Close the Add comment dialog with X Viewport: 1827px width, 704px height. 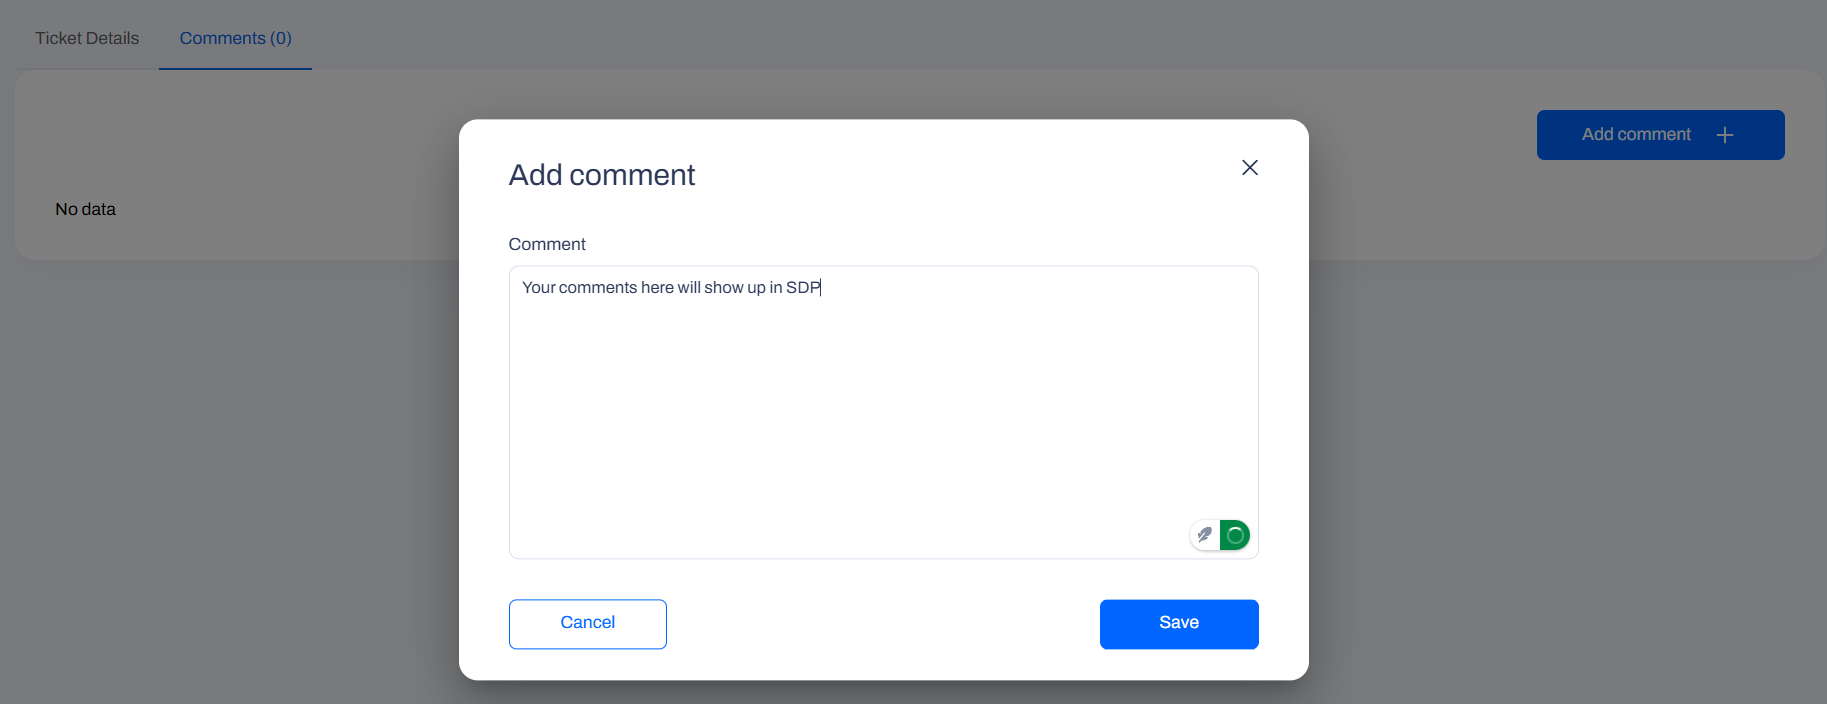(1249, 168)
